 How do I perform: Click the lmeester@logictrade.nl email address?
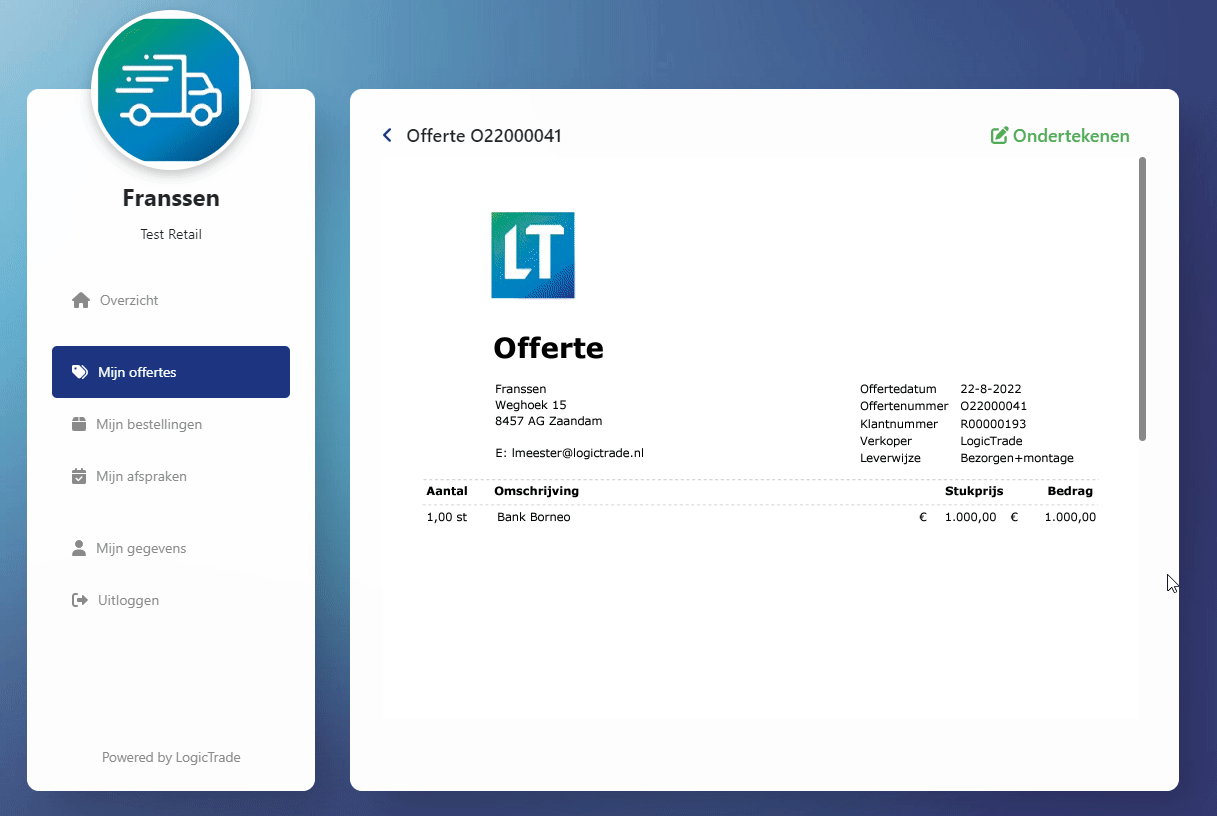577,453
